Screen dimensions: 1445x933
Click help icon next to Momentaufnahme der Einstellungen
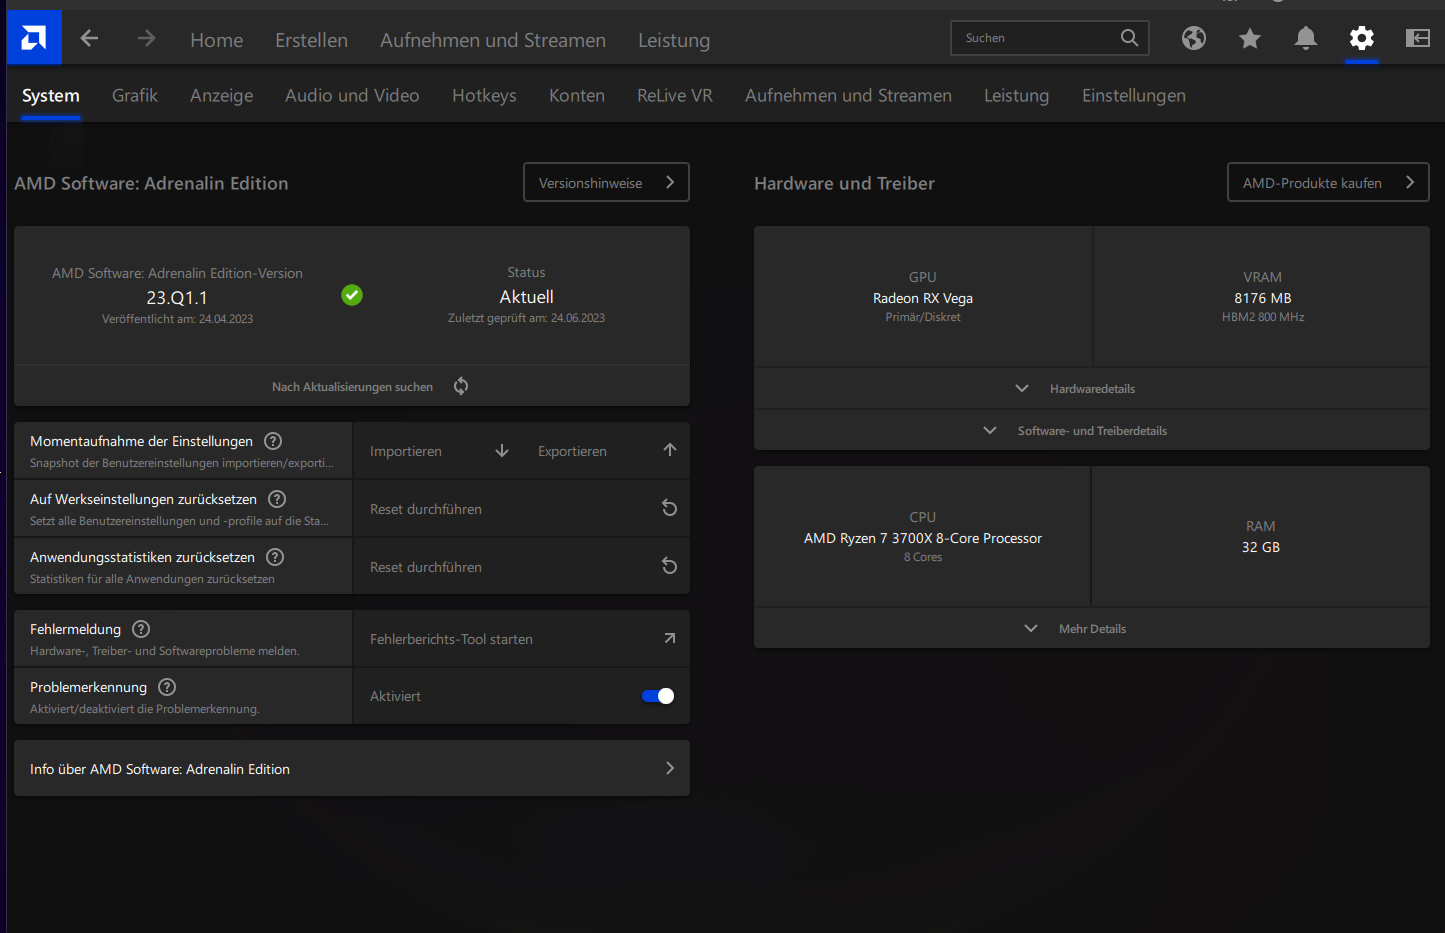(x=273, y=441)
